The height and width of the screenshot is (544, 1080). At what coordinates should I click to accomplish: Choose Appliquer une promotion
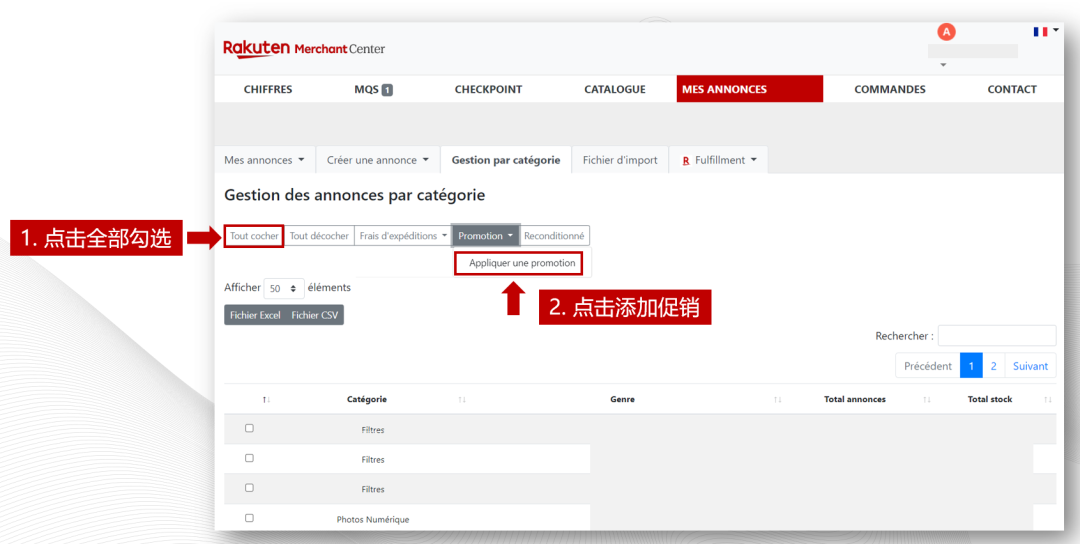click(522, 263)
